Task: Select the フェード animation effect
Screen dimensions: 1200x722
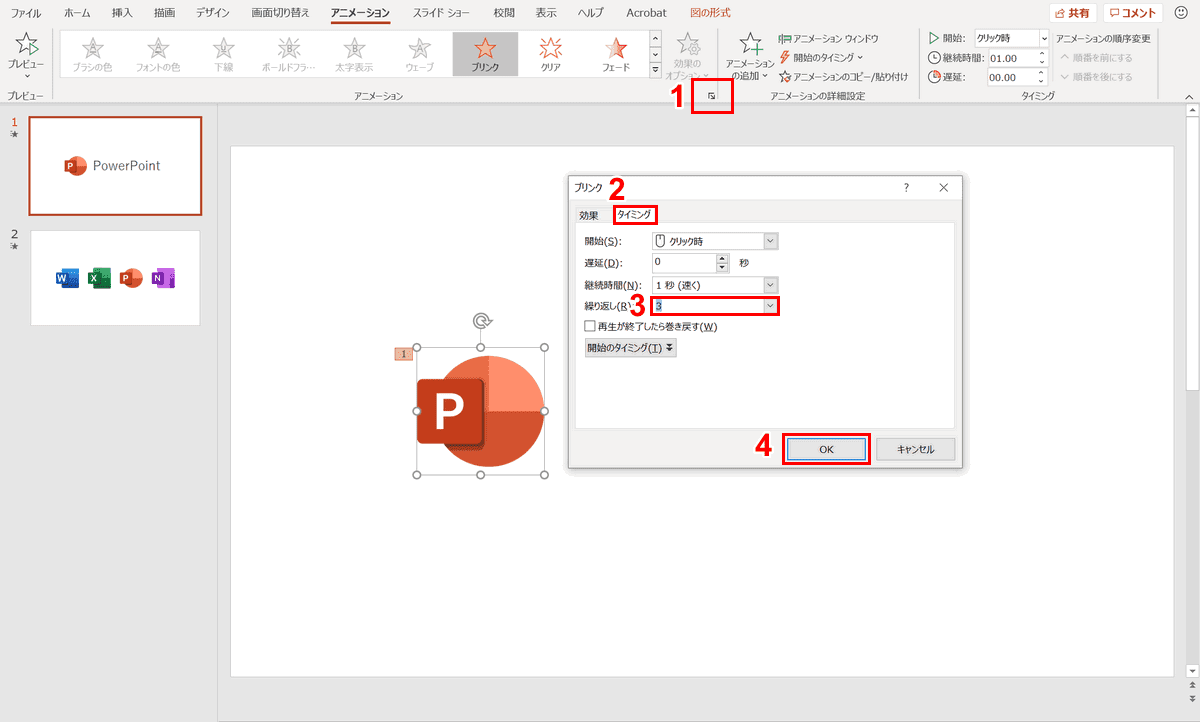Action: point(616,54)
